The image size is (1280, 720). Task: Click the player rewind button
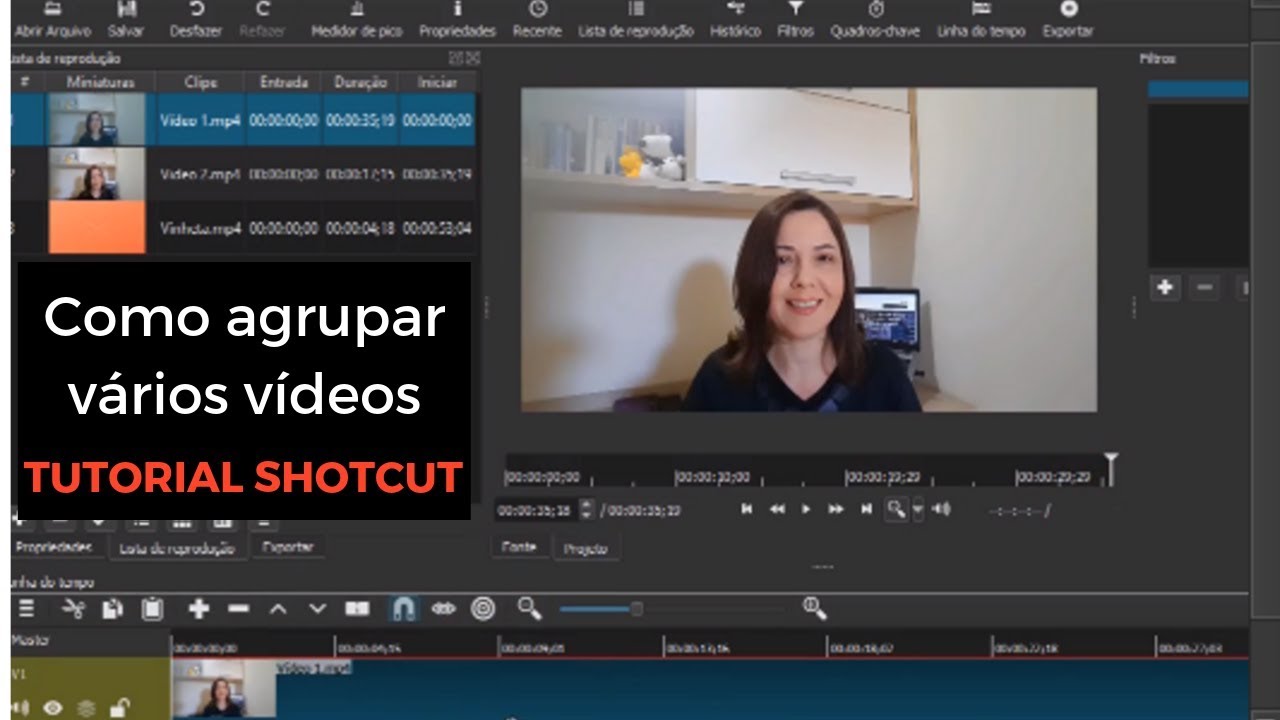pos(777,509)
